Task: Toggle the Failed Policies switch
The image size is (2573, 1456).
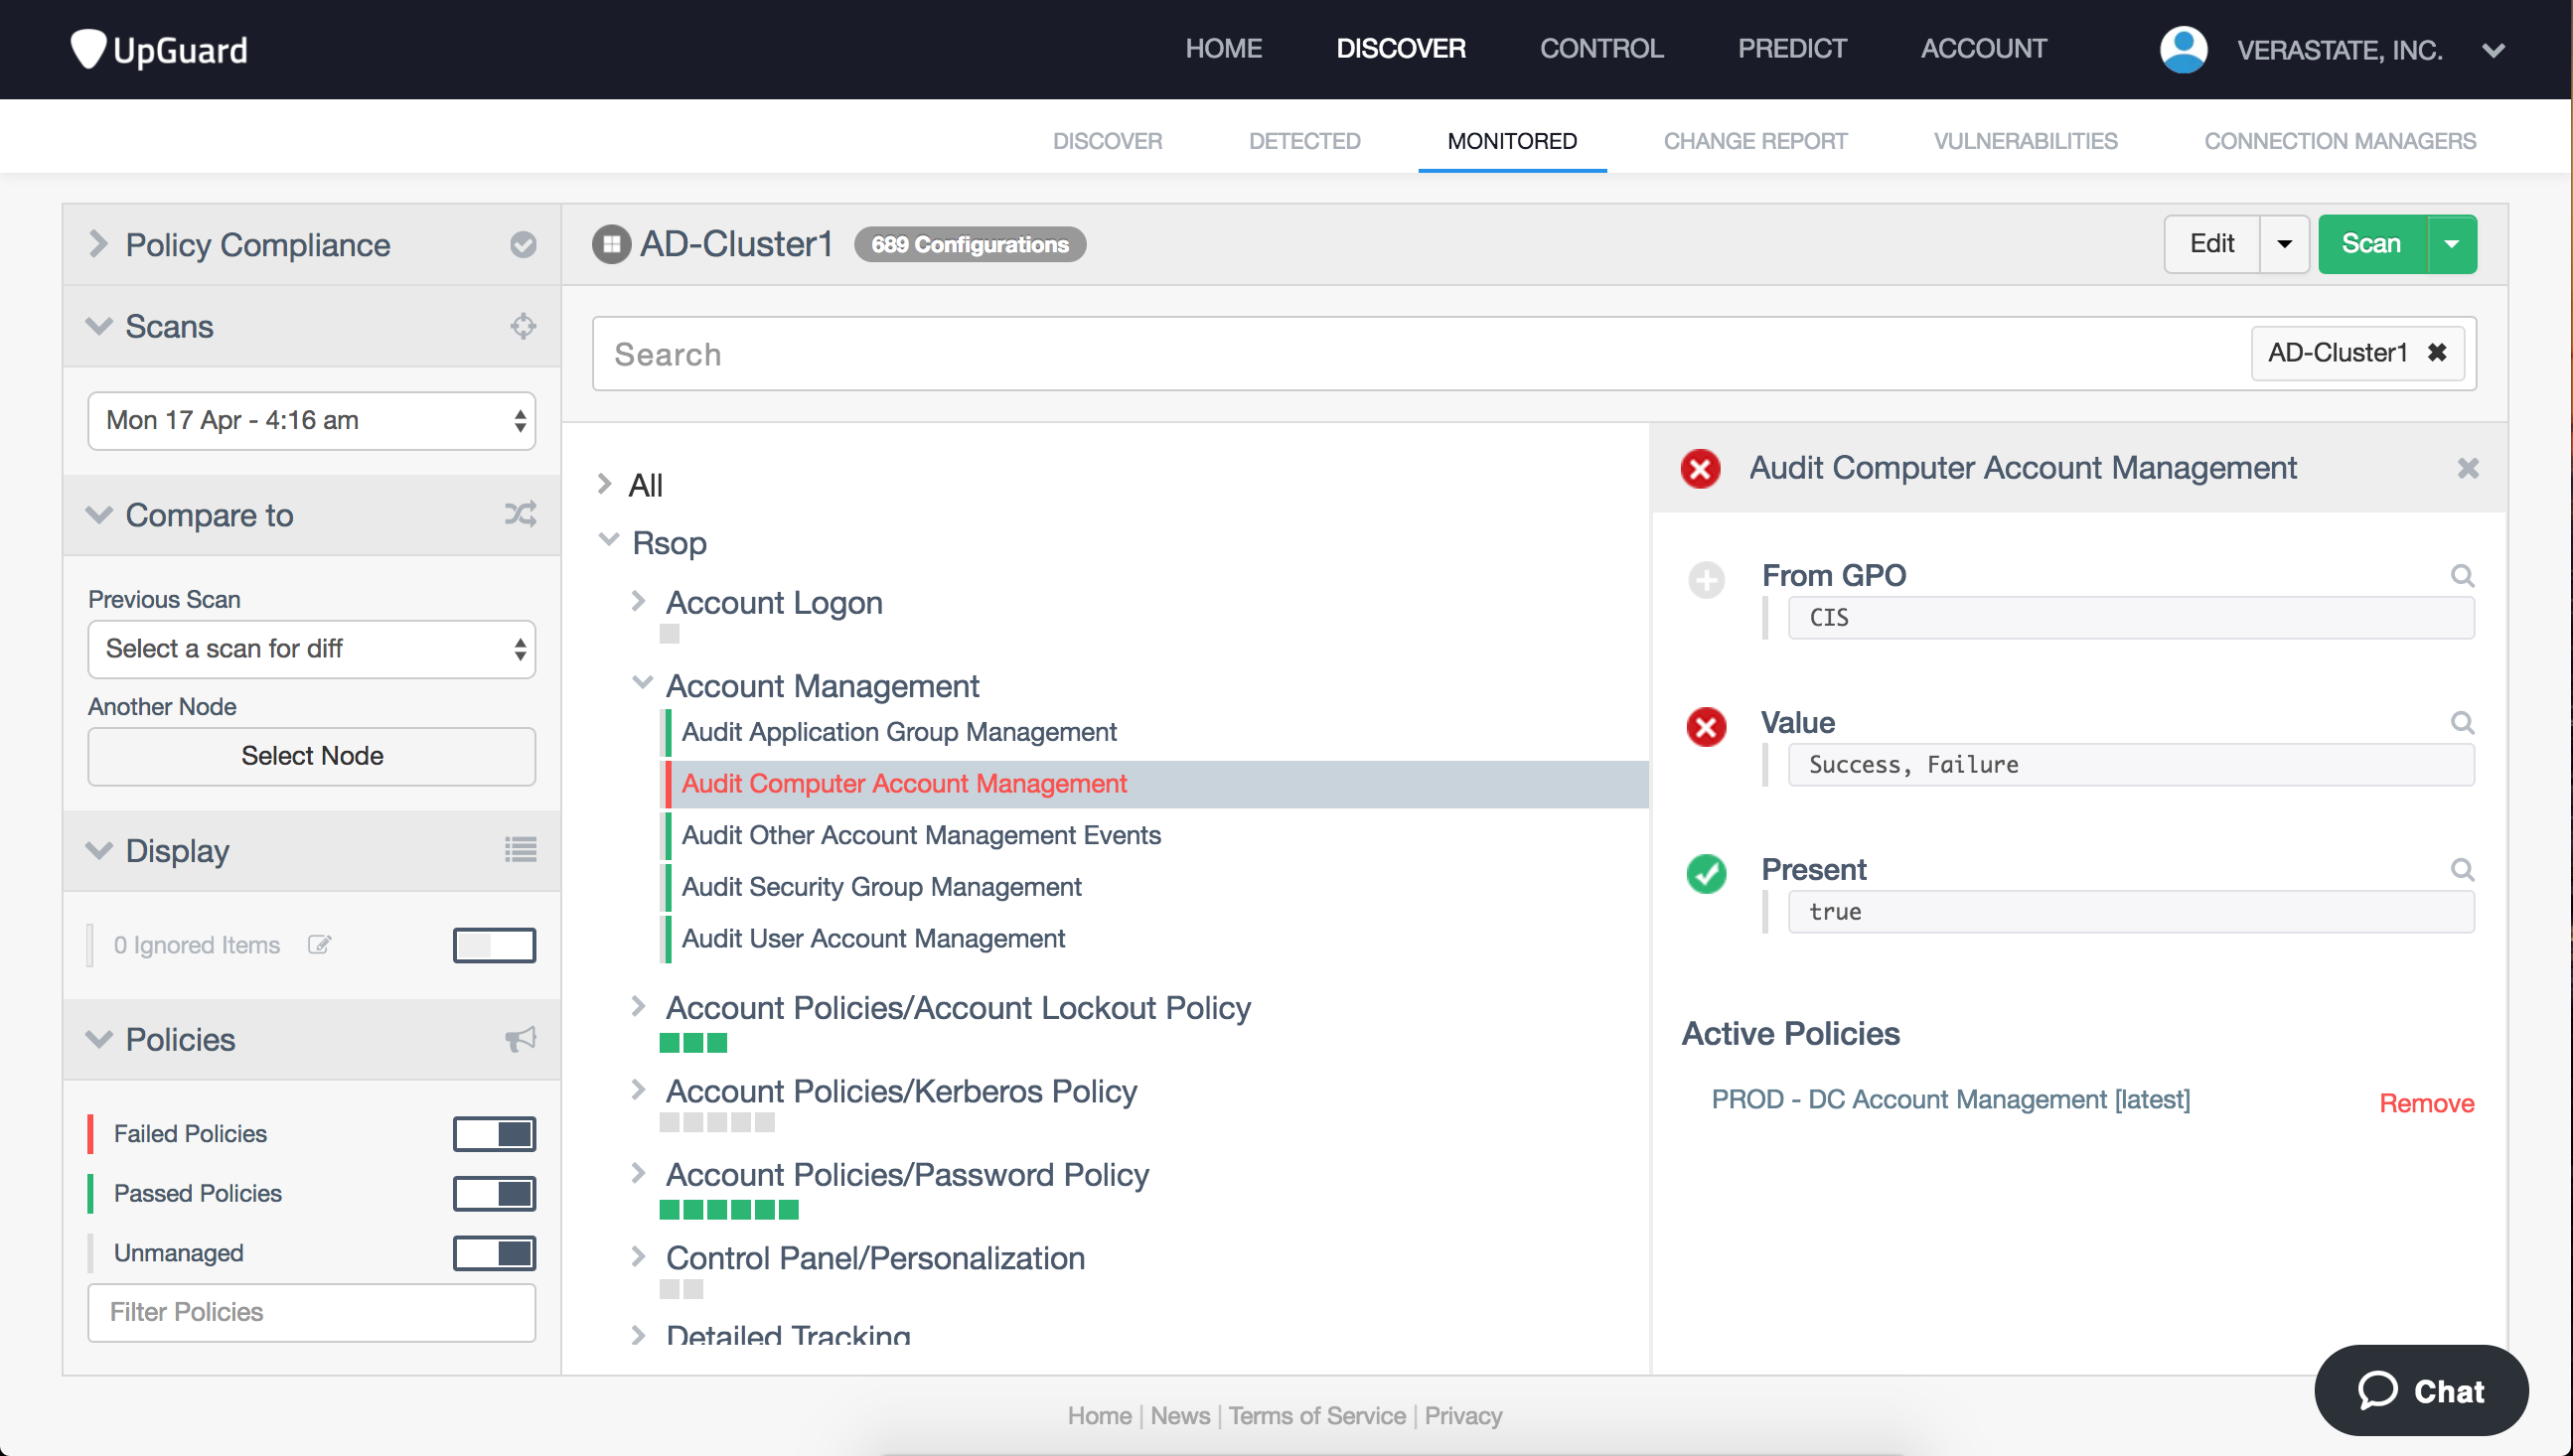Action: [494, 1134]
